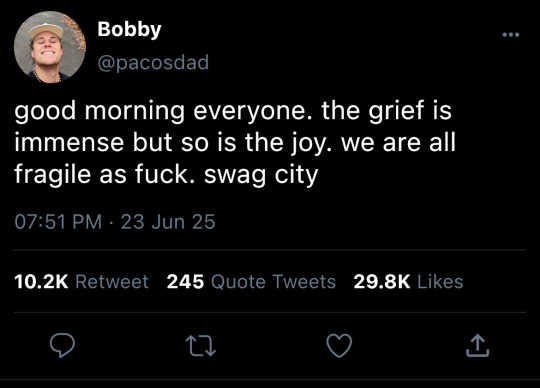The width and height of the screenshot is (540, 388).
Task: Click the 29.8K likes number
Action: [382, 281]
